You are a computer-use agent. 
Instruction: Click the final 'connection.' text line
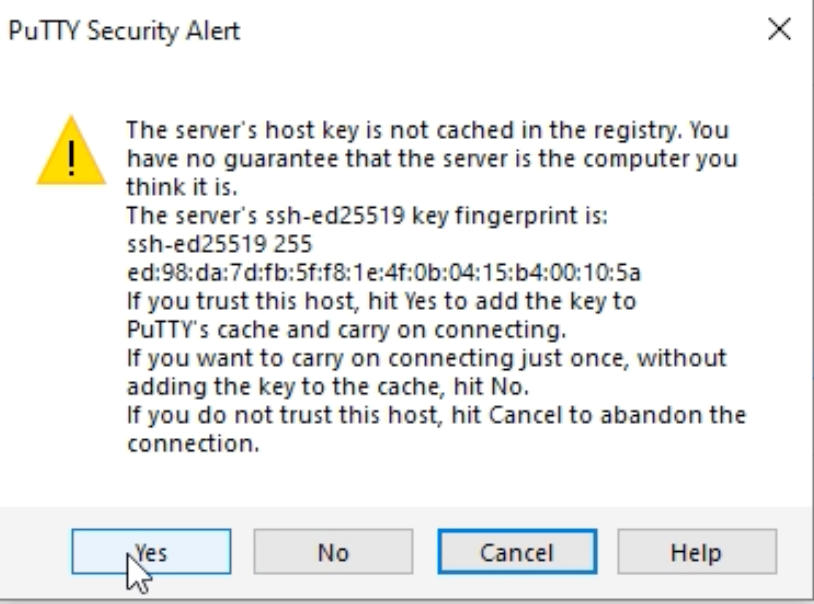coord(193,444)
